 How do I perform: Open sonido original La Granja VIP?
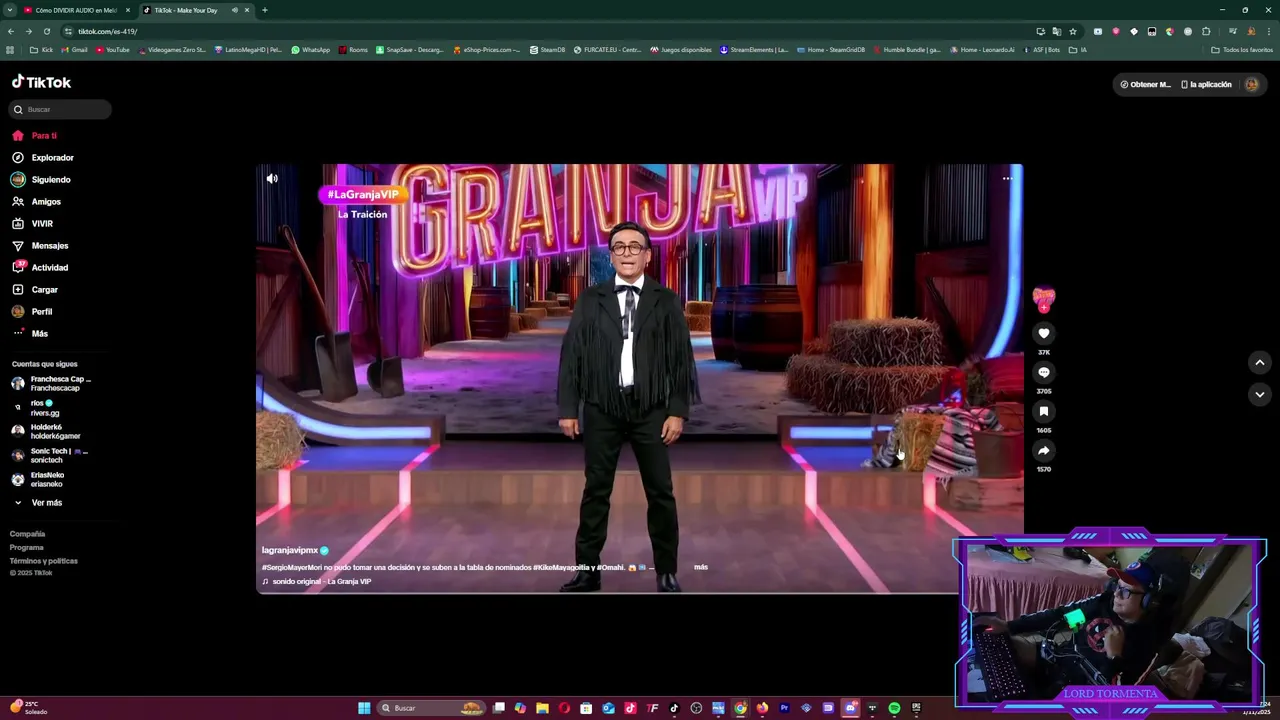[x=316, y=581]
